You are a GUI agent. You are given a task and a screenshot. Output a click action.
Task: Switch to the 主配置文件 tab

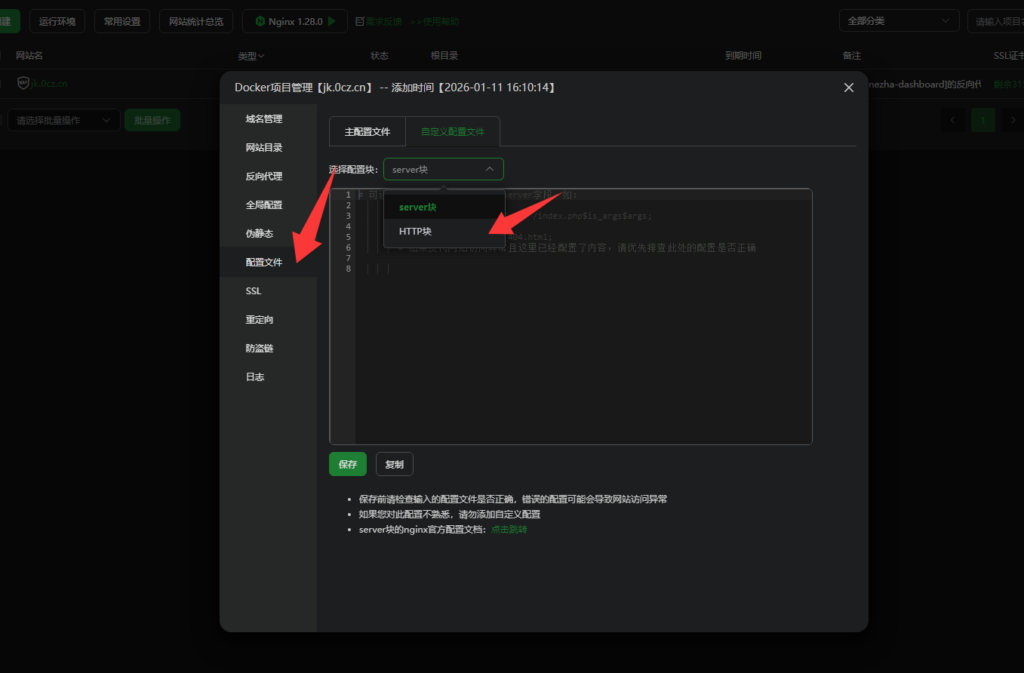coord(366,131)
